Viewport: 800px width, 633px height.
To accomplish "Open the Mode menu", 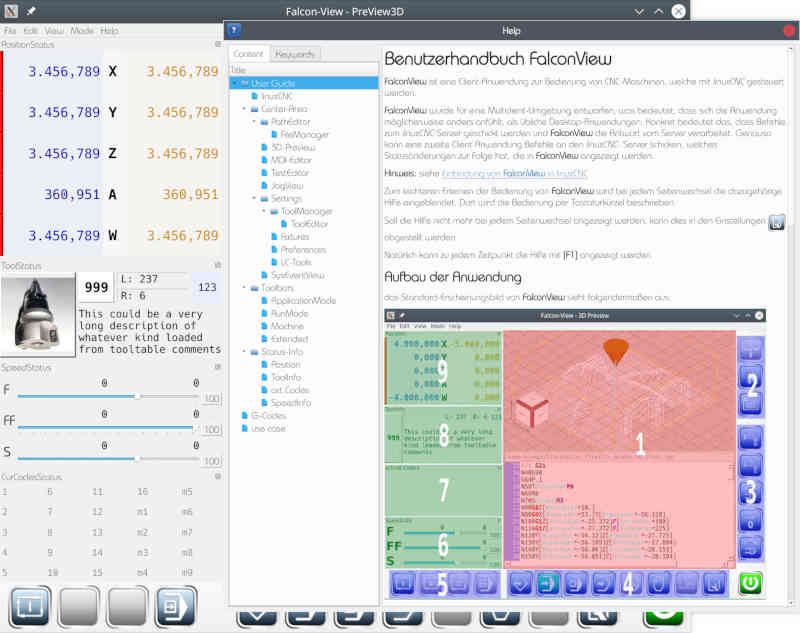I will tap(82, 31).
